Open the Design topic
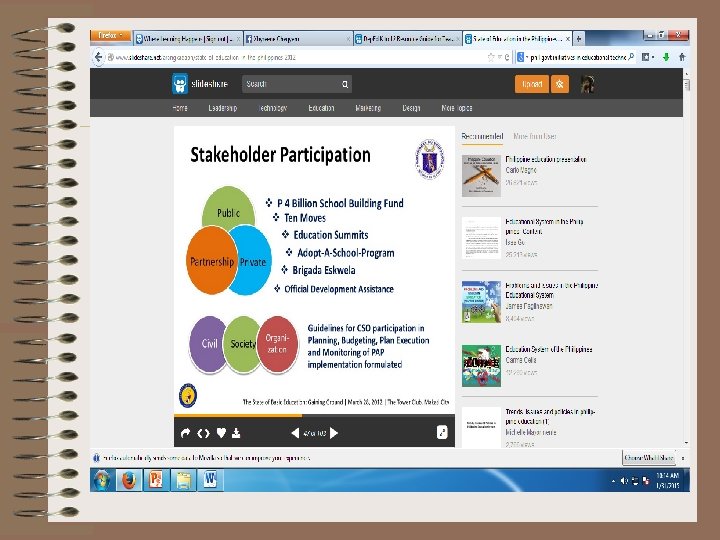The width and height of the screenshot is (720, 540). click(x=411, y=108)
